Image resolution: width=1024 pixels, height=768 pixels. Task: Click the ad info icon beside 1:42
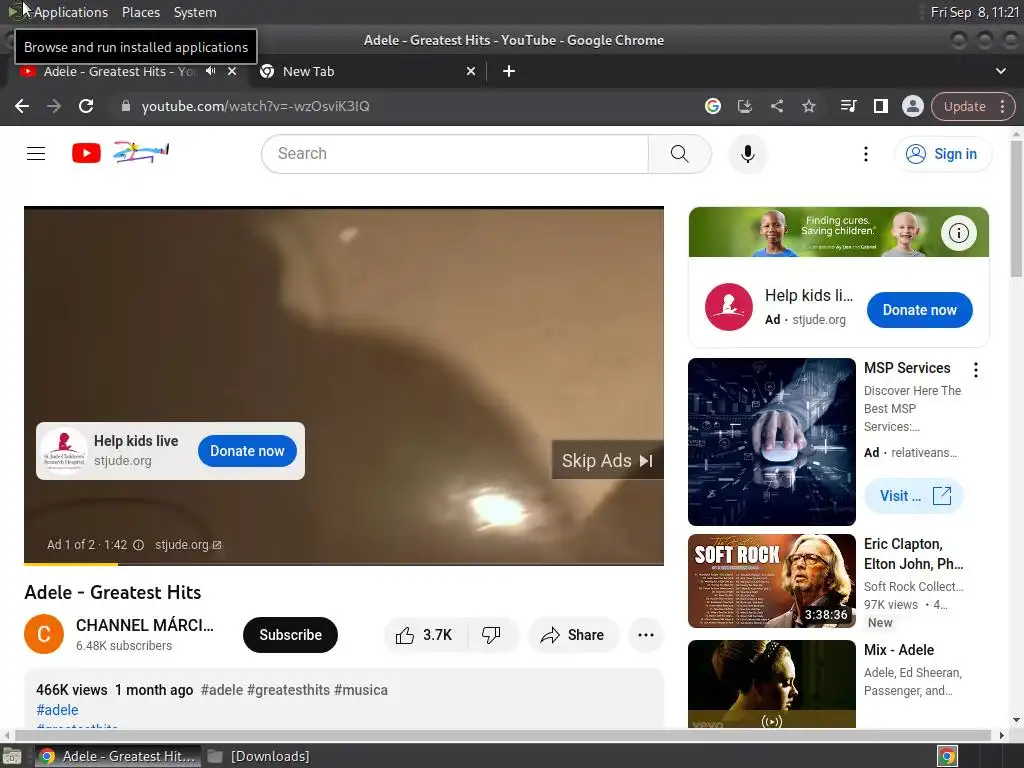coord(138,545)
